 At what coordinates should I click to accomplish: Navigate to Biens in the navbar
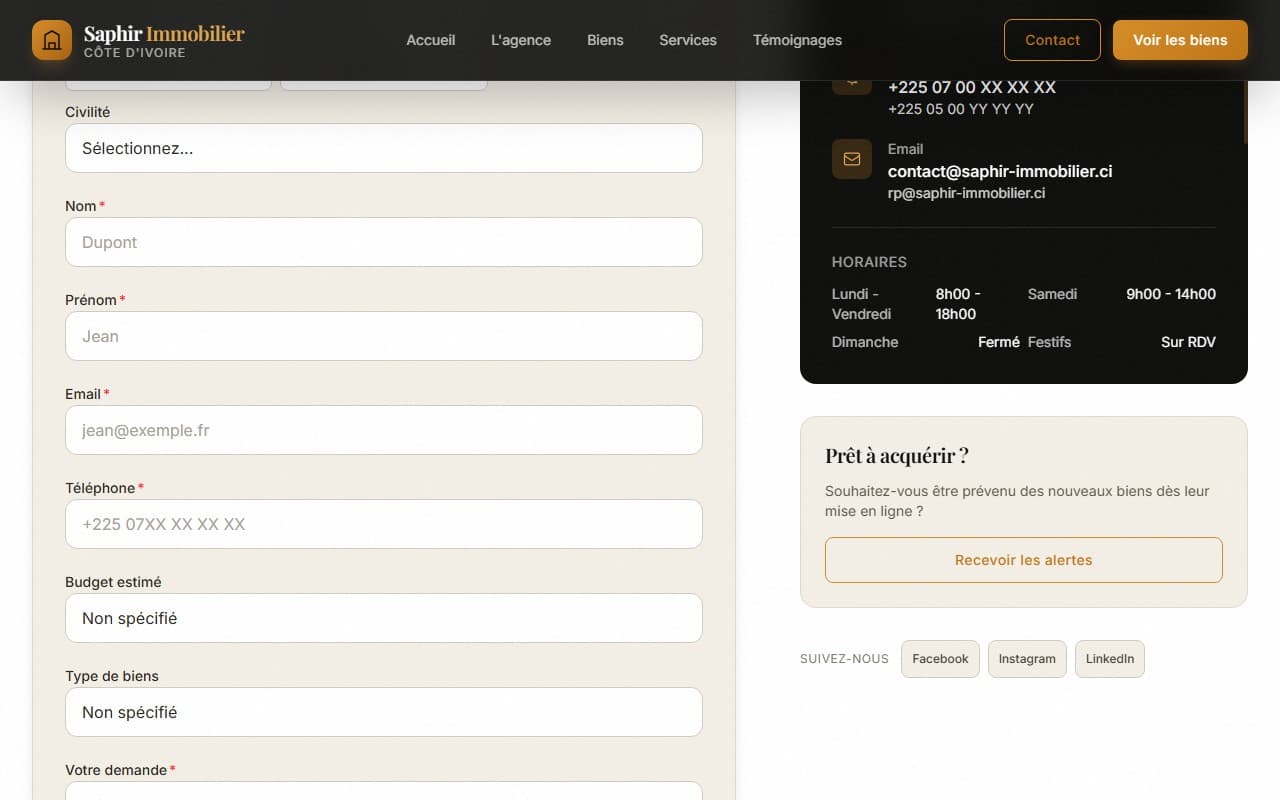605,40
